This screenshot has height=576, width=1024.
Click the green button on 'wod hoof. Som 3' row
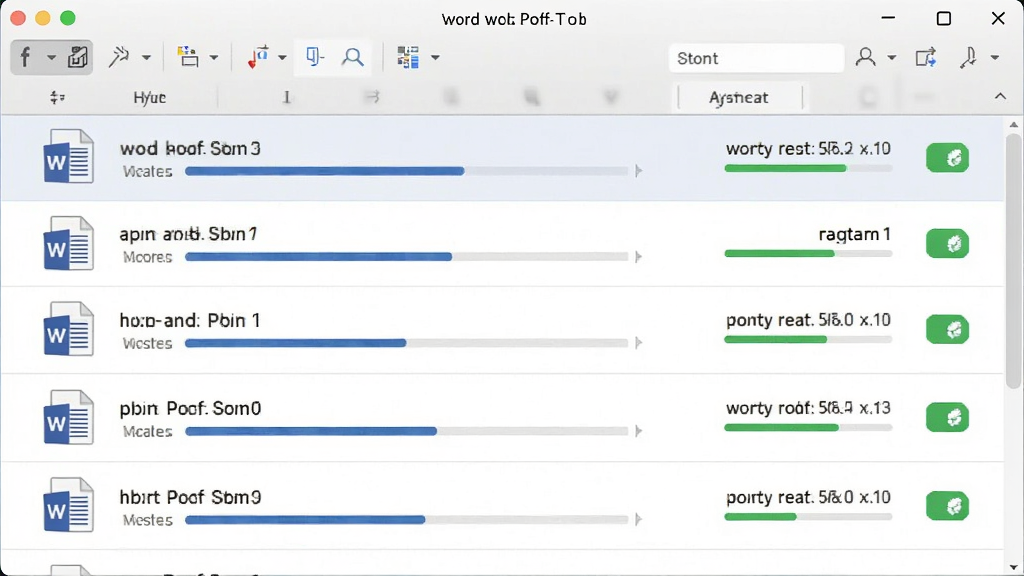click(947, 157)
